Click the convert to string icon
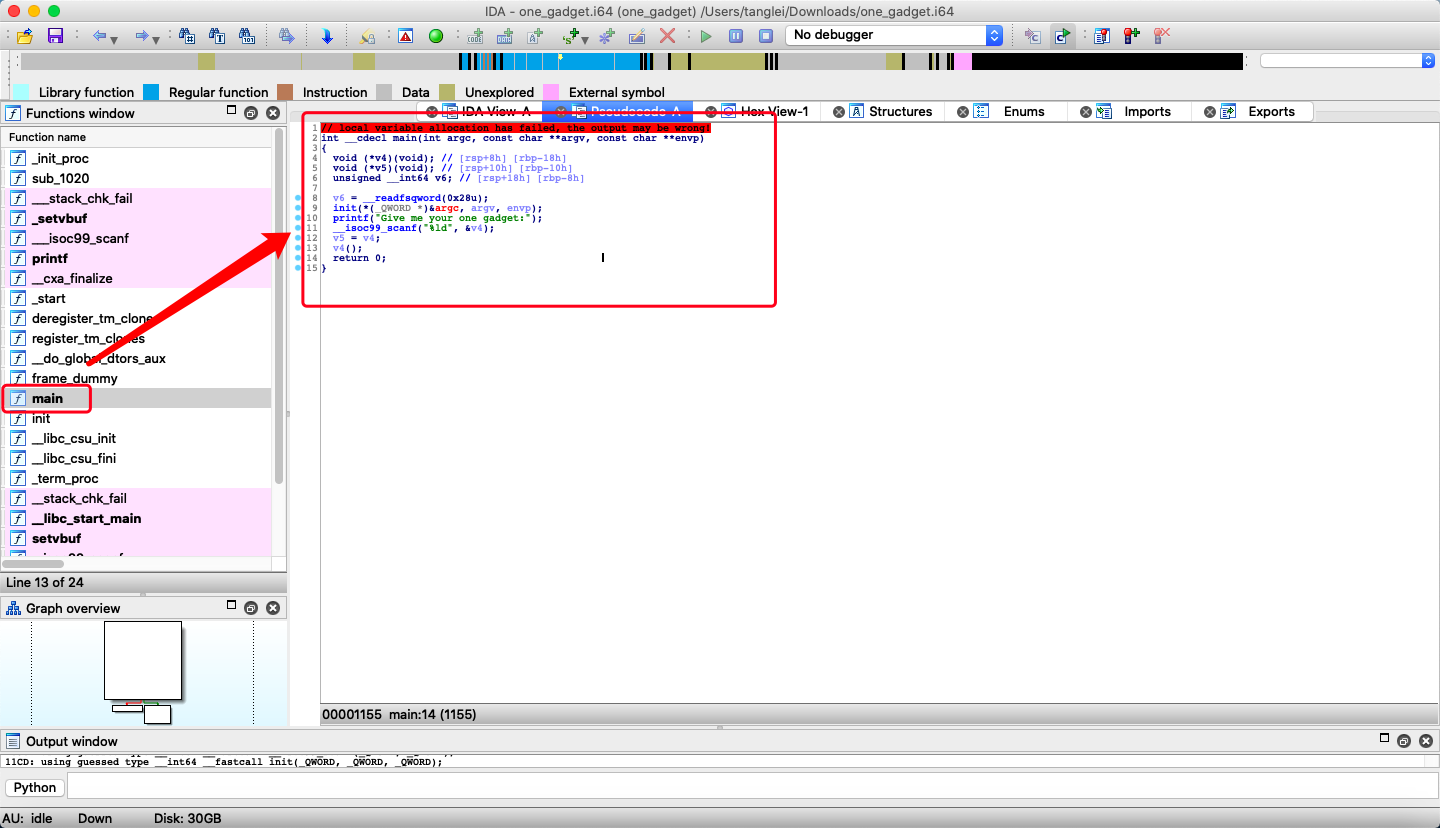The image size is (1440, 828). point(535,36)
